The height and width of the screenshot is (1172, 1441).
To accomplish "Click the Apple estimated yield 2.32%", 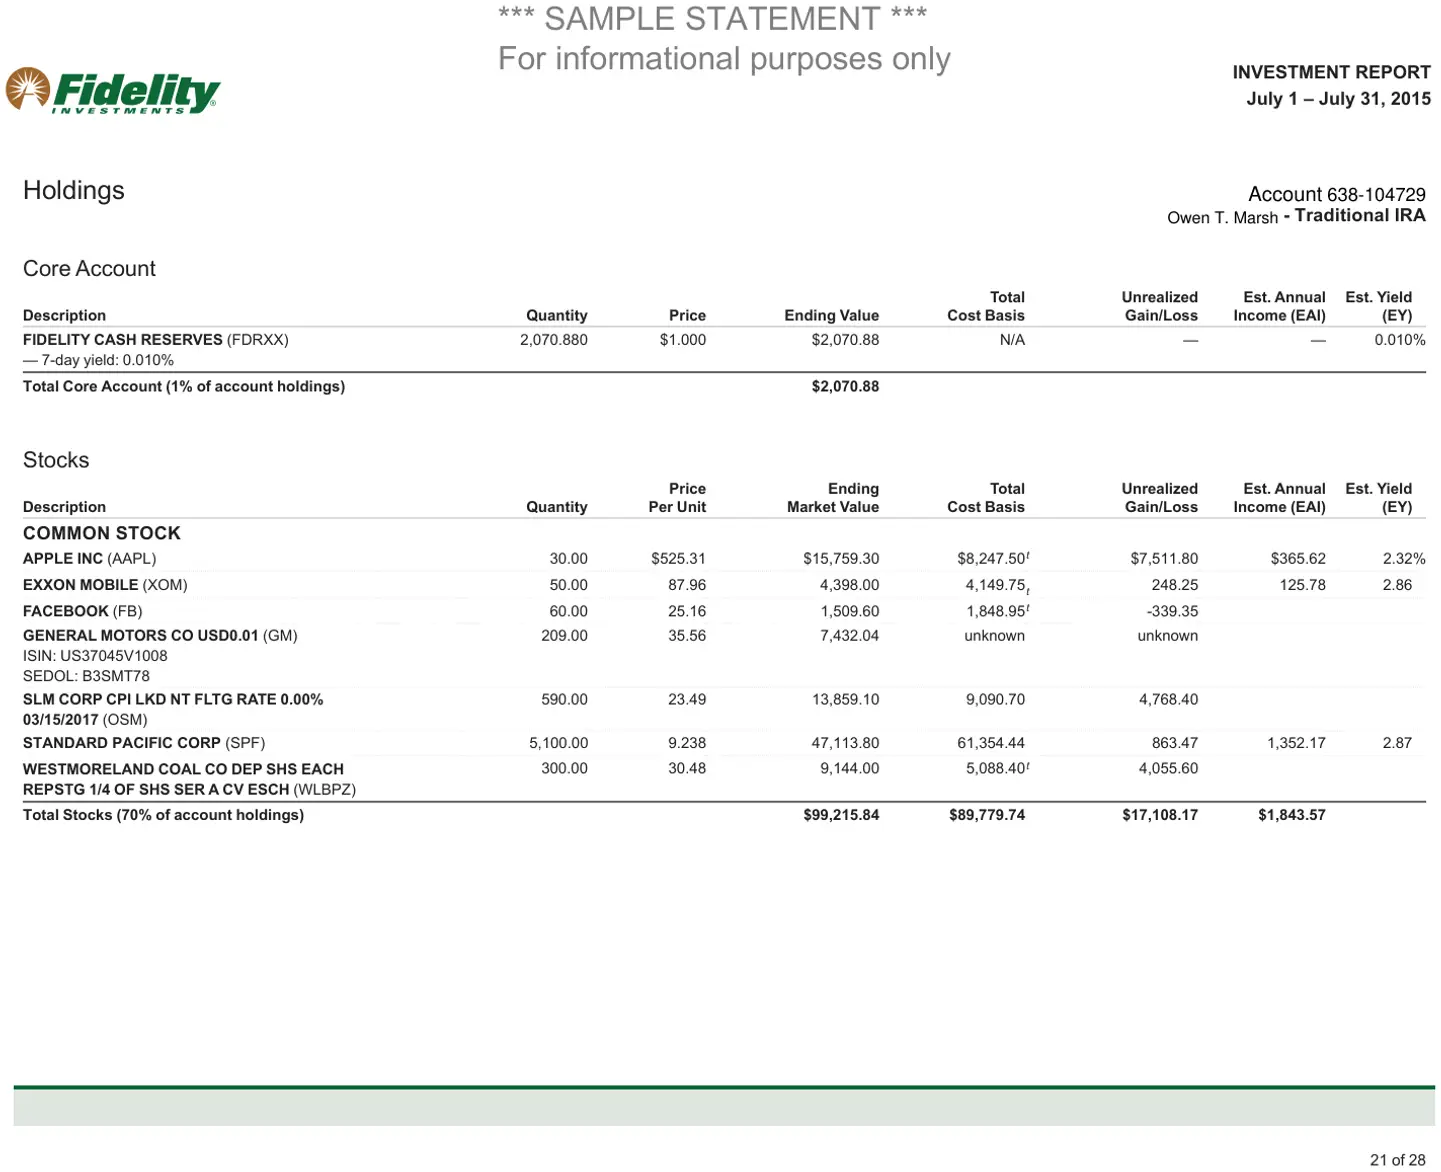I will 1404,559.
